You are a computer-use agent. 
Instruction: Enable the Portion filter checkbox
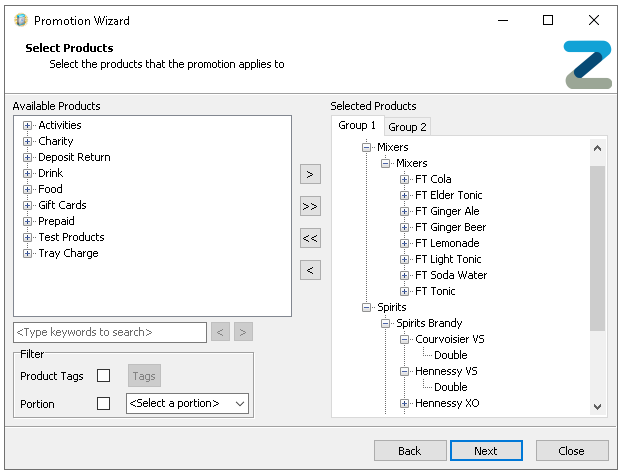103,404
